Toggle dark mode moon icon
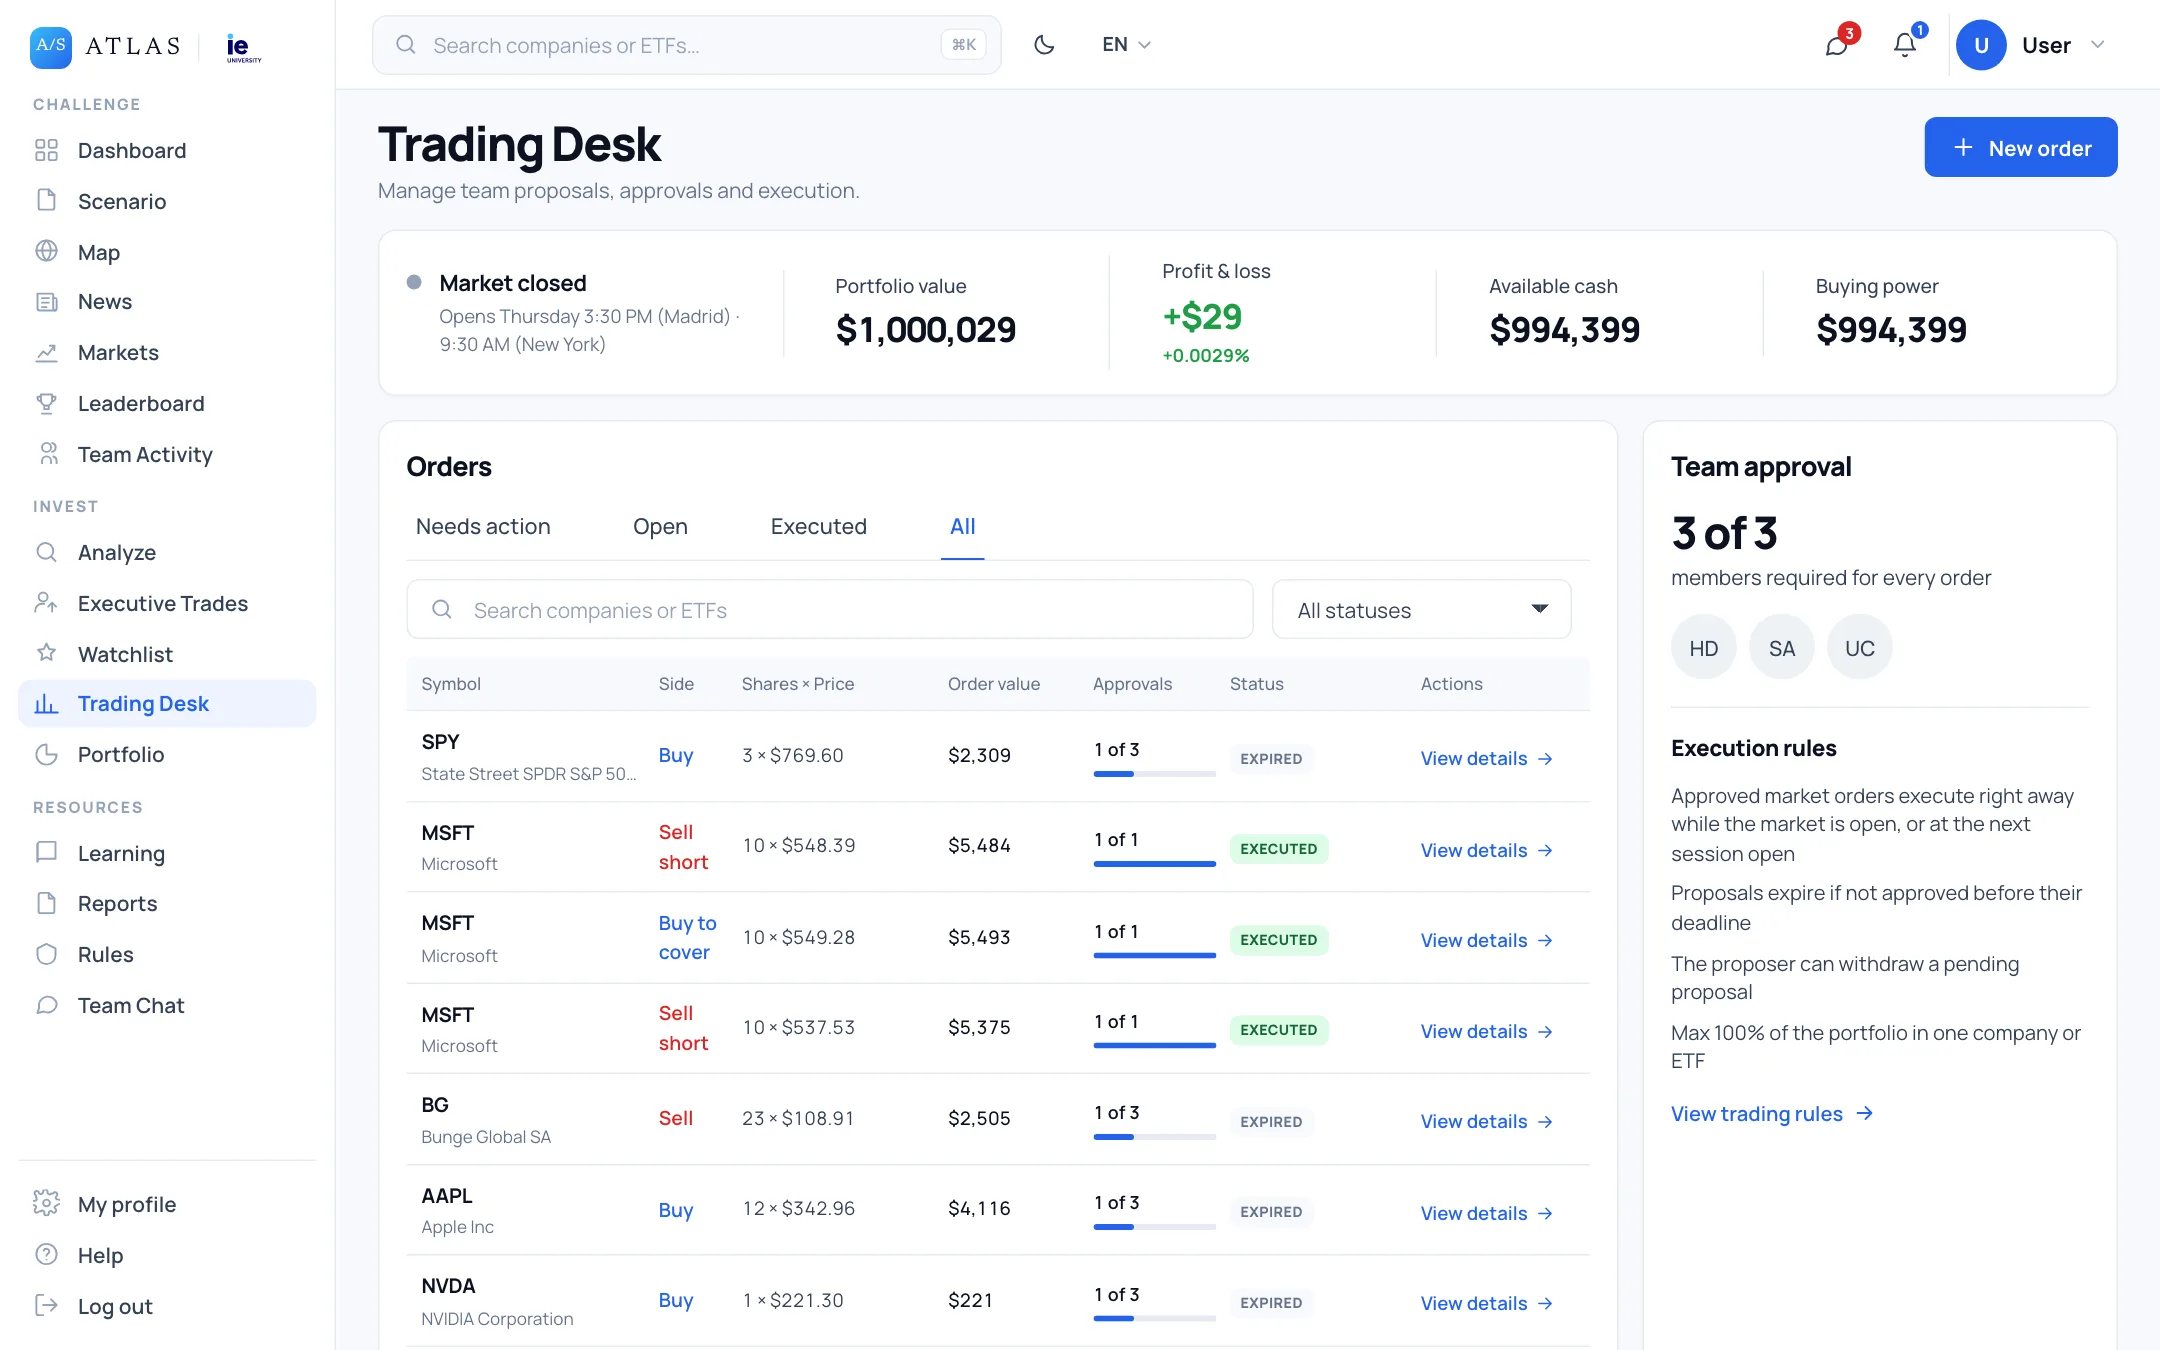 click(1044, 44)
